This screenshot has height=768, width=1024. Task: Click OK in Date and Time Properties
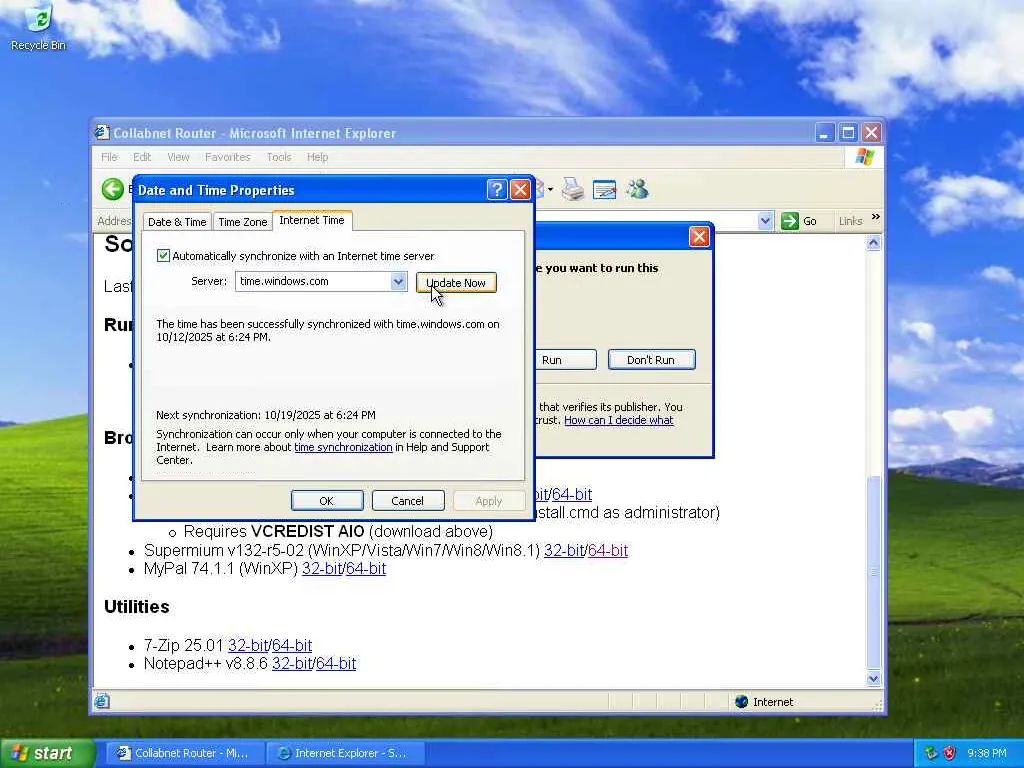click(327, 501)
